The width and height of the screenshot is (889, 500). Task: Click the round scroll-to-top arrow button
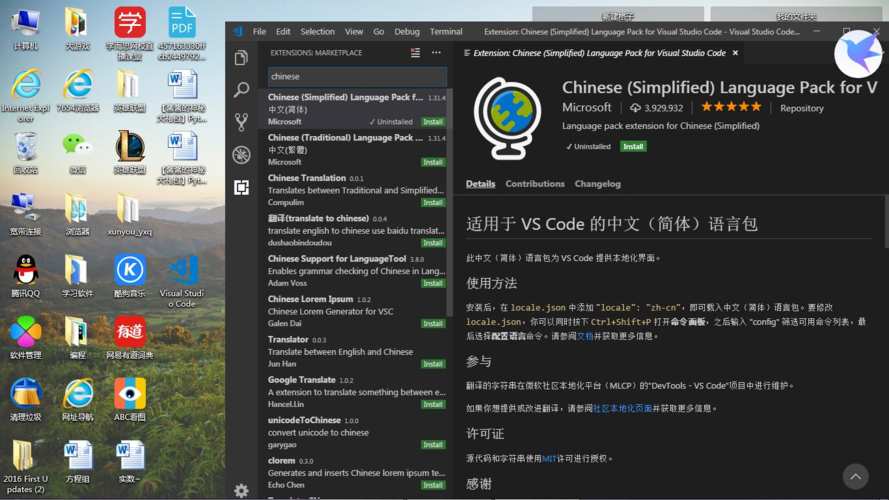(856, 477)
